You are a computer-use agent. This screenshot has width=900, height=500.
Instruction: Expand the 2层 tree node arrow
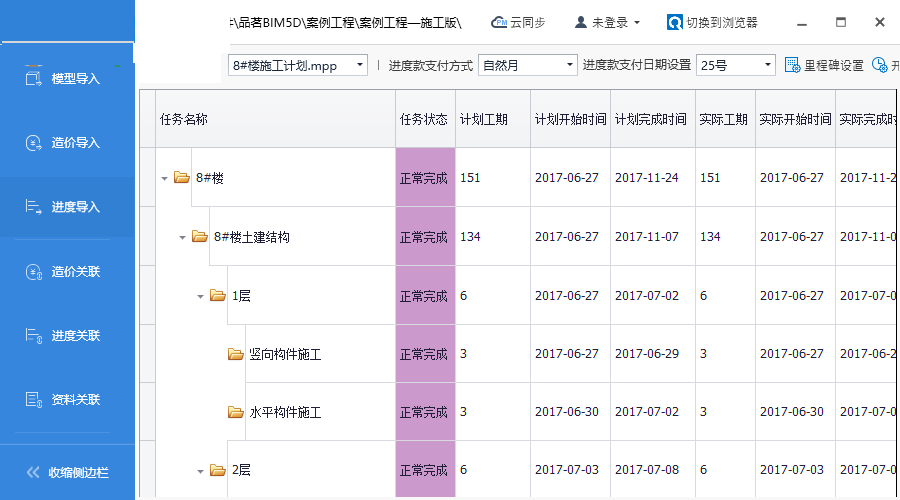click(200, 471)
